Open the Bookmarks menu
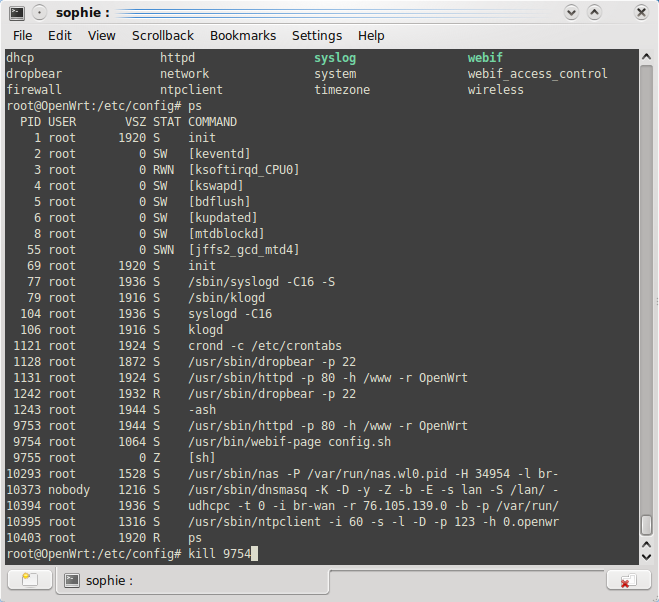 click(243, 36)
